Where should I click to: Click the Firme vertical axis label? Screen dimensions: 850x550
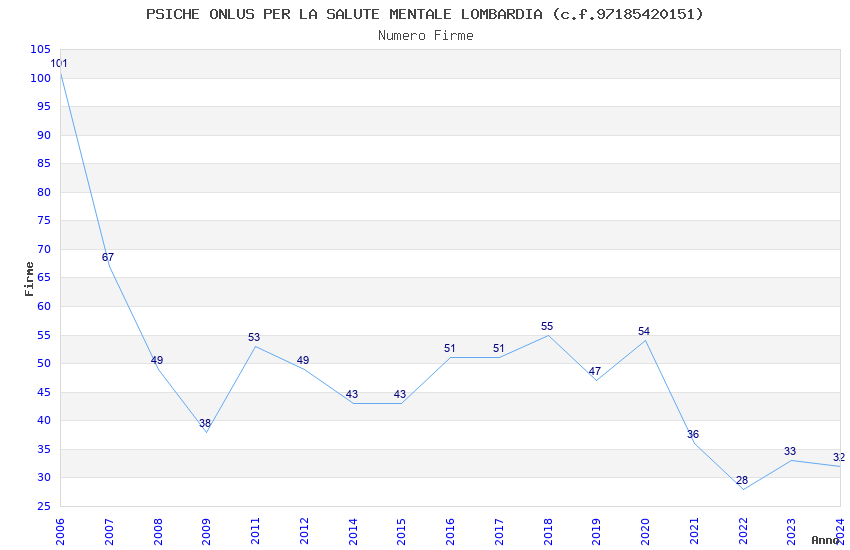coord(29,279)
